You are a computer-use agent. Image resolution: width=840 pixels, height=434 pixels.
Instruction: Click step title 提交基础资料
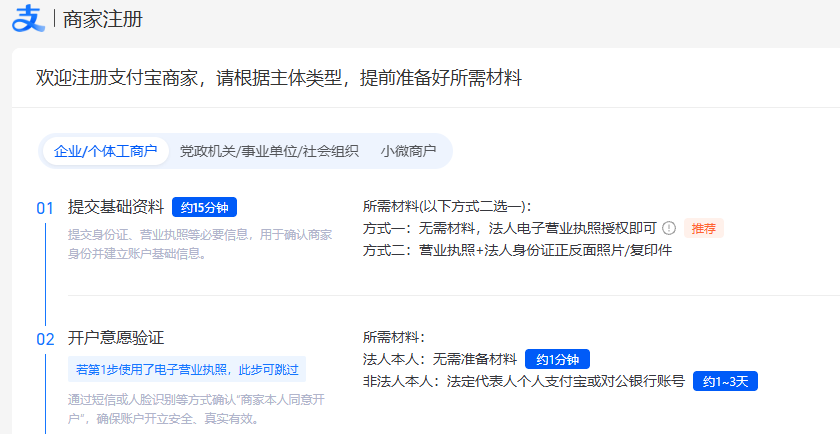click(116, 207)
